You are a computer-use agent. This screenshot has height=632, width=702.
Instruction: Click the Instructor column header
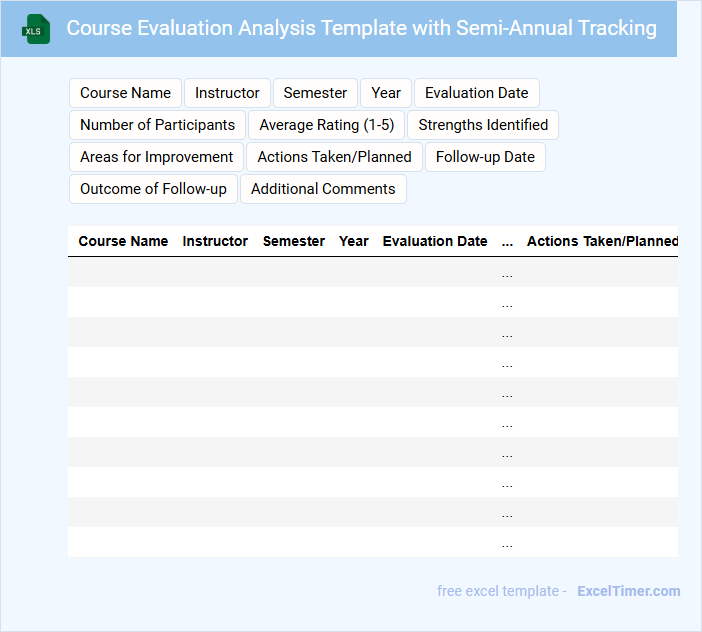click(215, 241)
